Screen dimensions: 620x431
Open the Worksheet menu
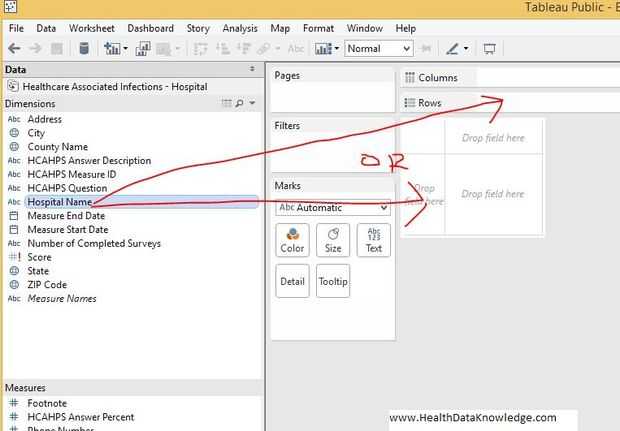pyautogui.click(x=92, y=28)
